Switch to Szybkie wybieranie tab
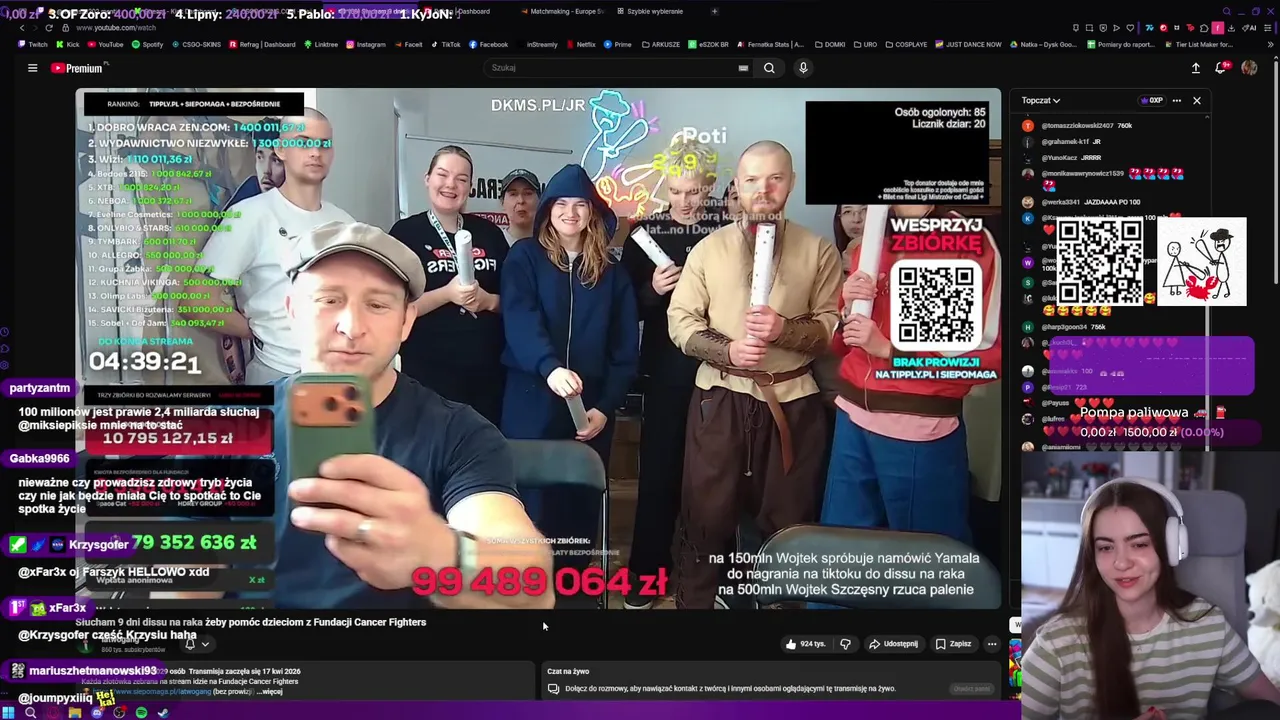This screenshot has height=720, width=1280. click(650, 11)
